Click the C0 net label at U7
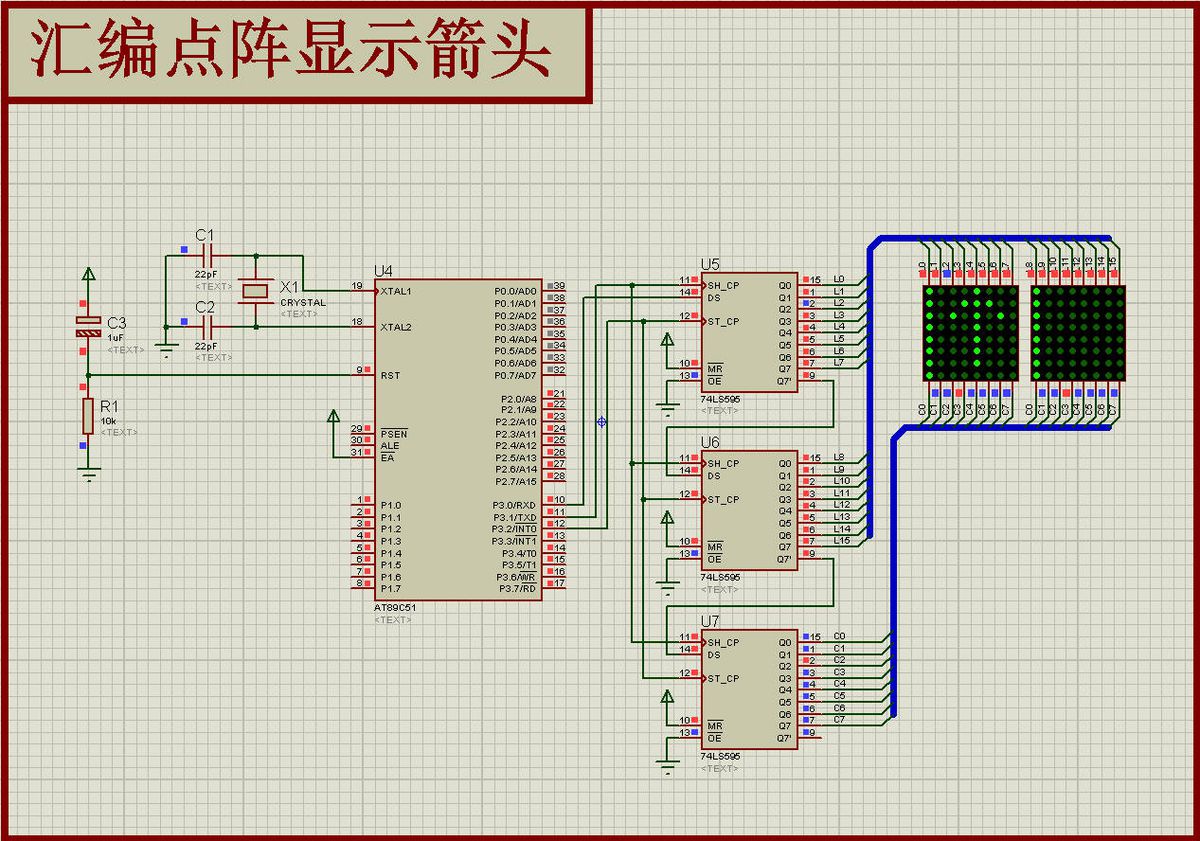This screenshot has width=1200, height=841. pos(839,636)
